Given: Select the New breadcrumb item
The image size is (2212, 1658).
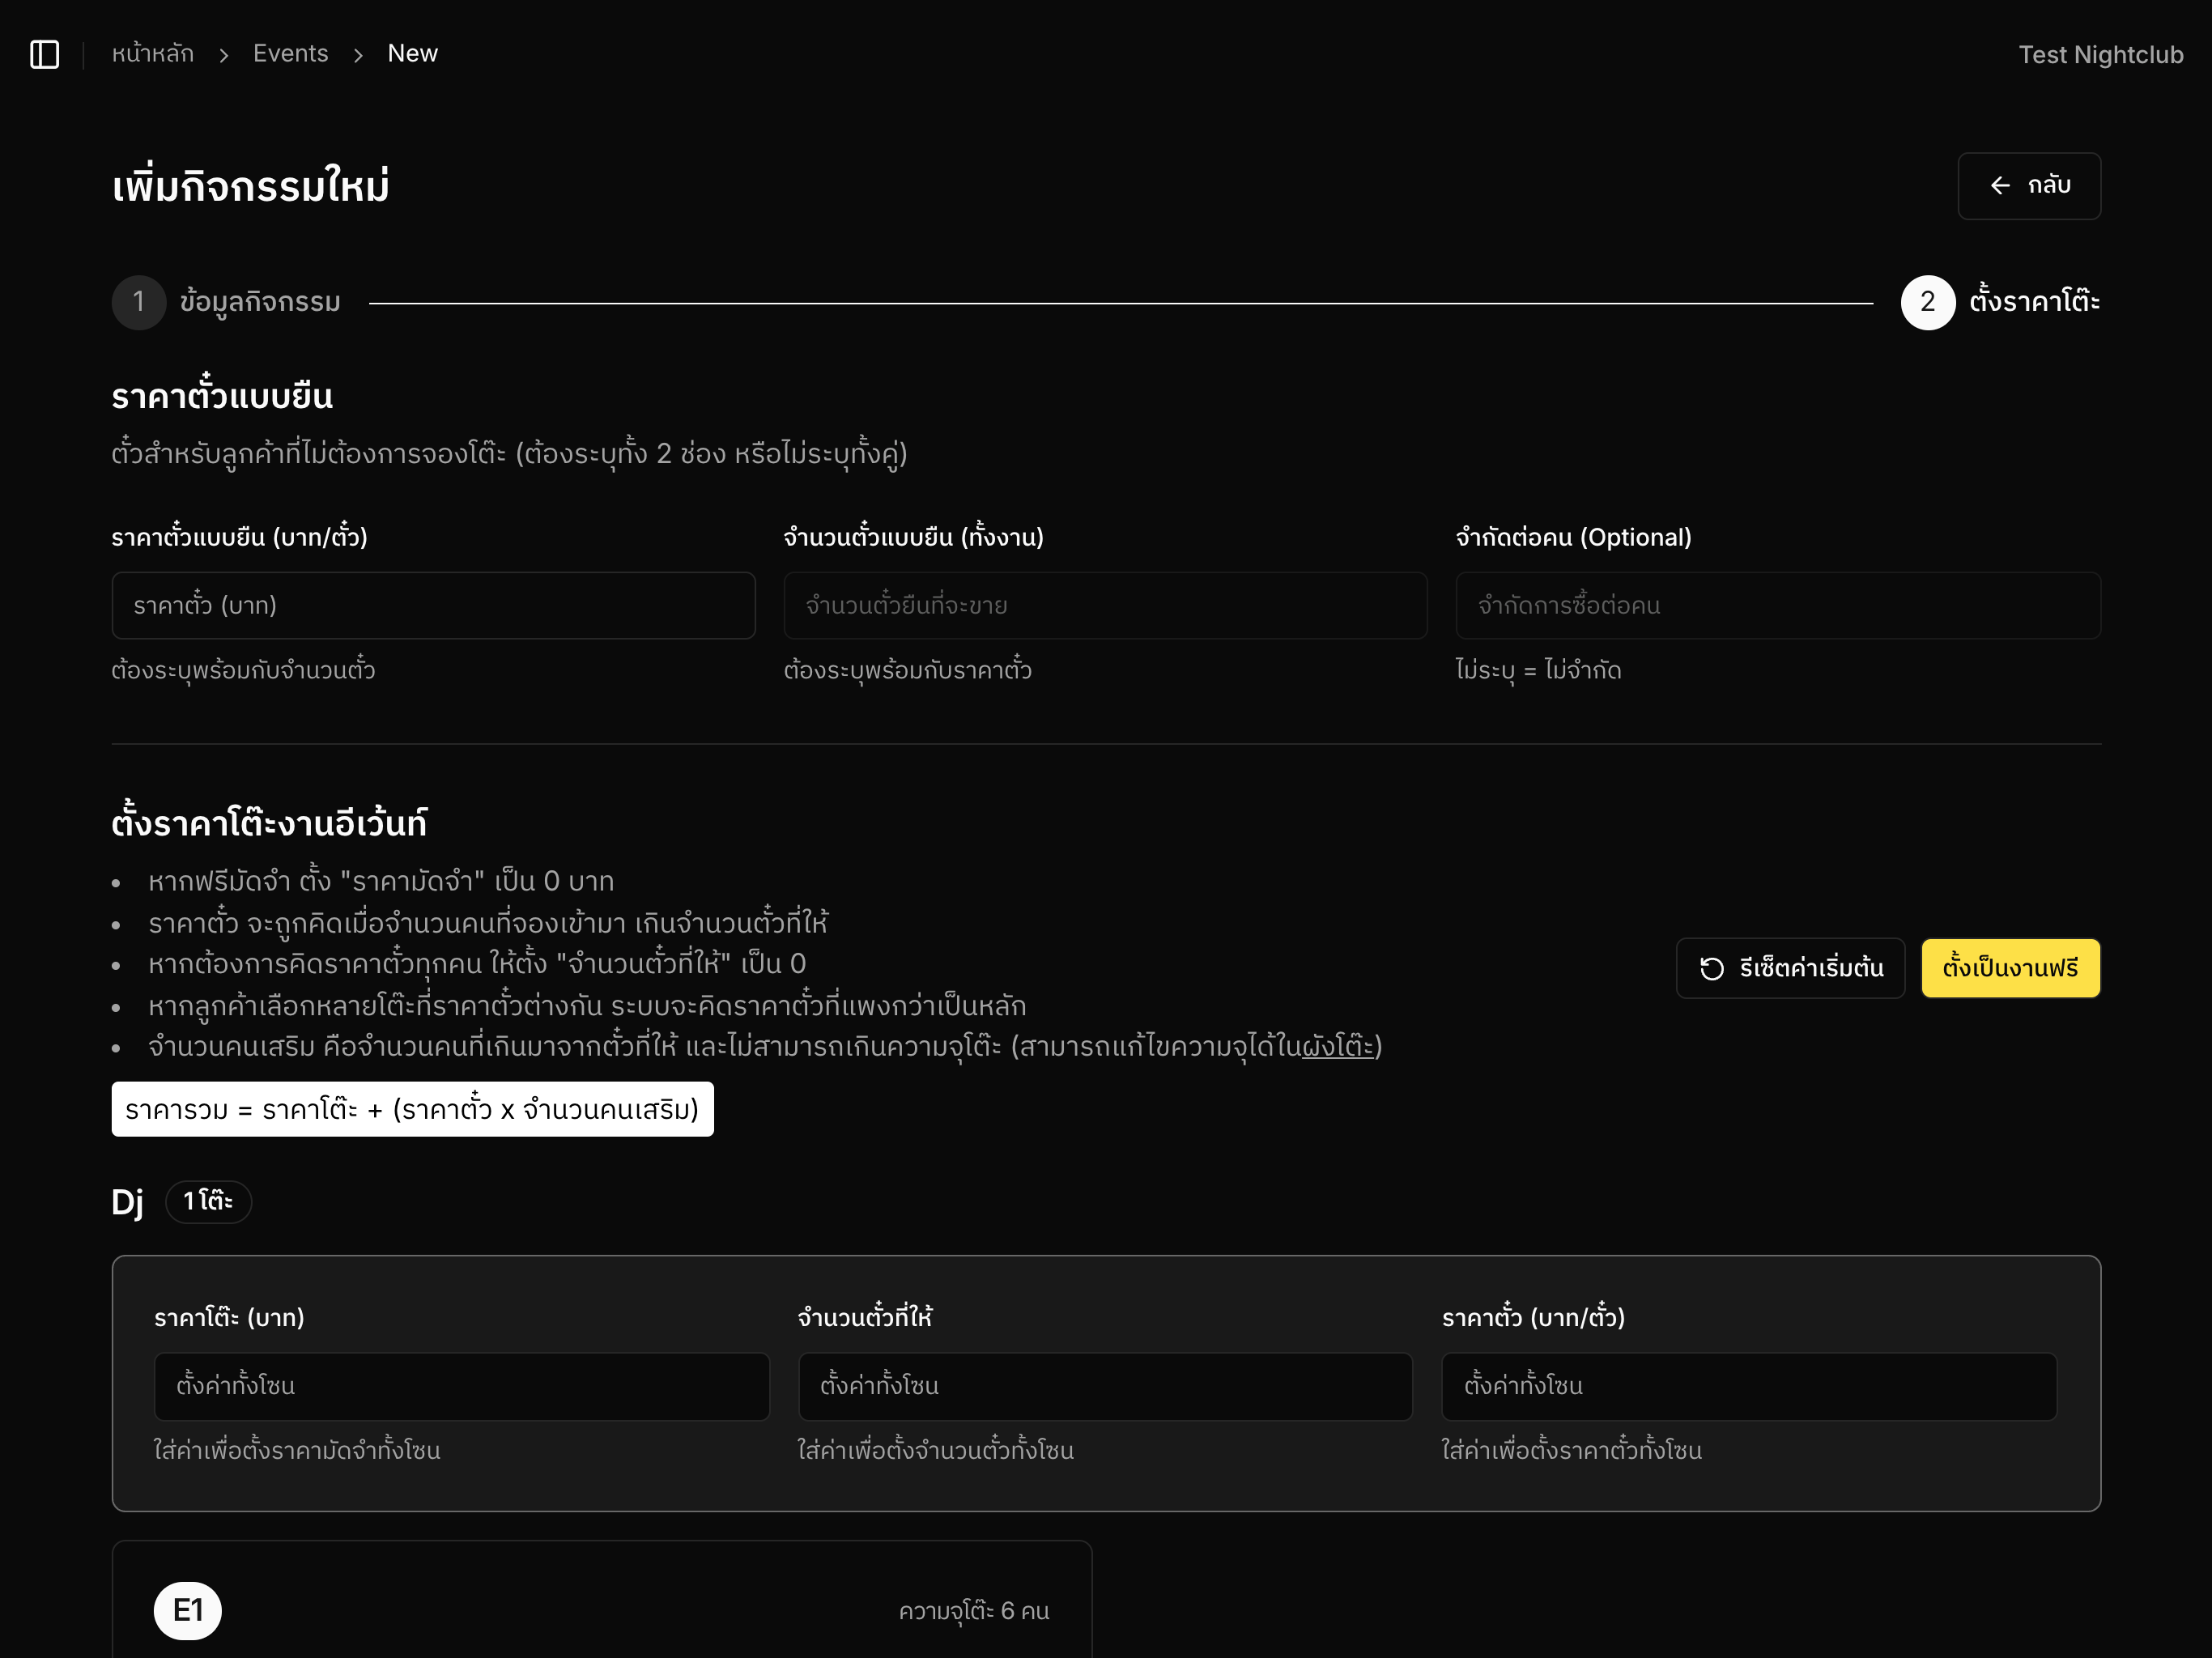Looking at the screenshot, I should 412,54.
